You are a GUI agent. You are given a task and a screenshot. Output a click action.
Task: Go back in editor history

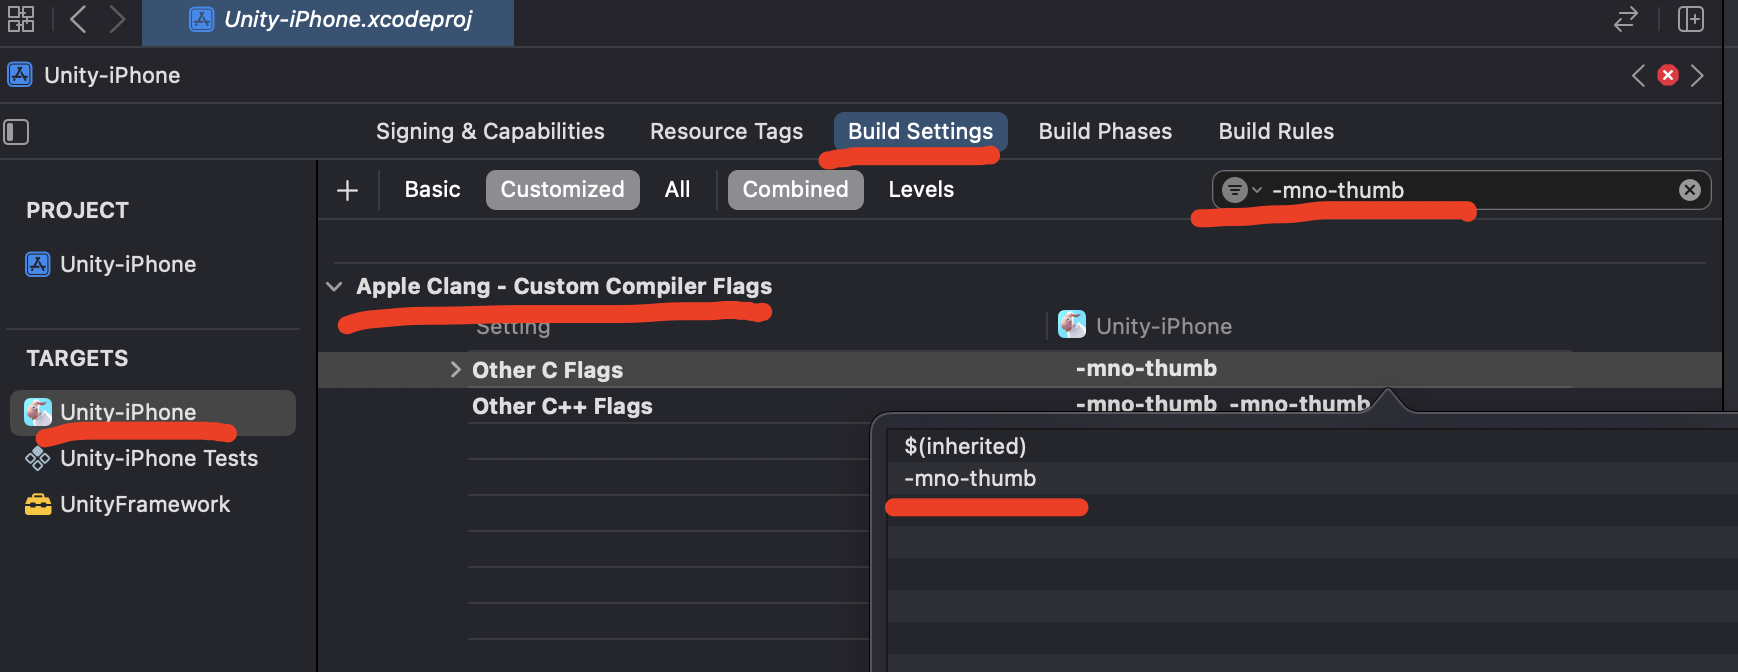click(x=78, y=19)
